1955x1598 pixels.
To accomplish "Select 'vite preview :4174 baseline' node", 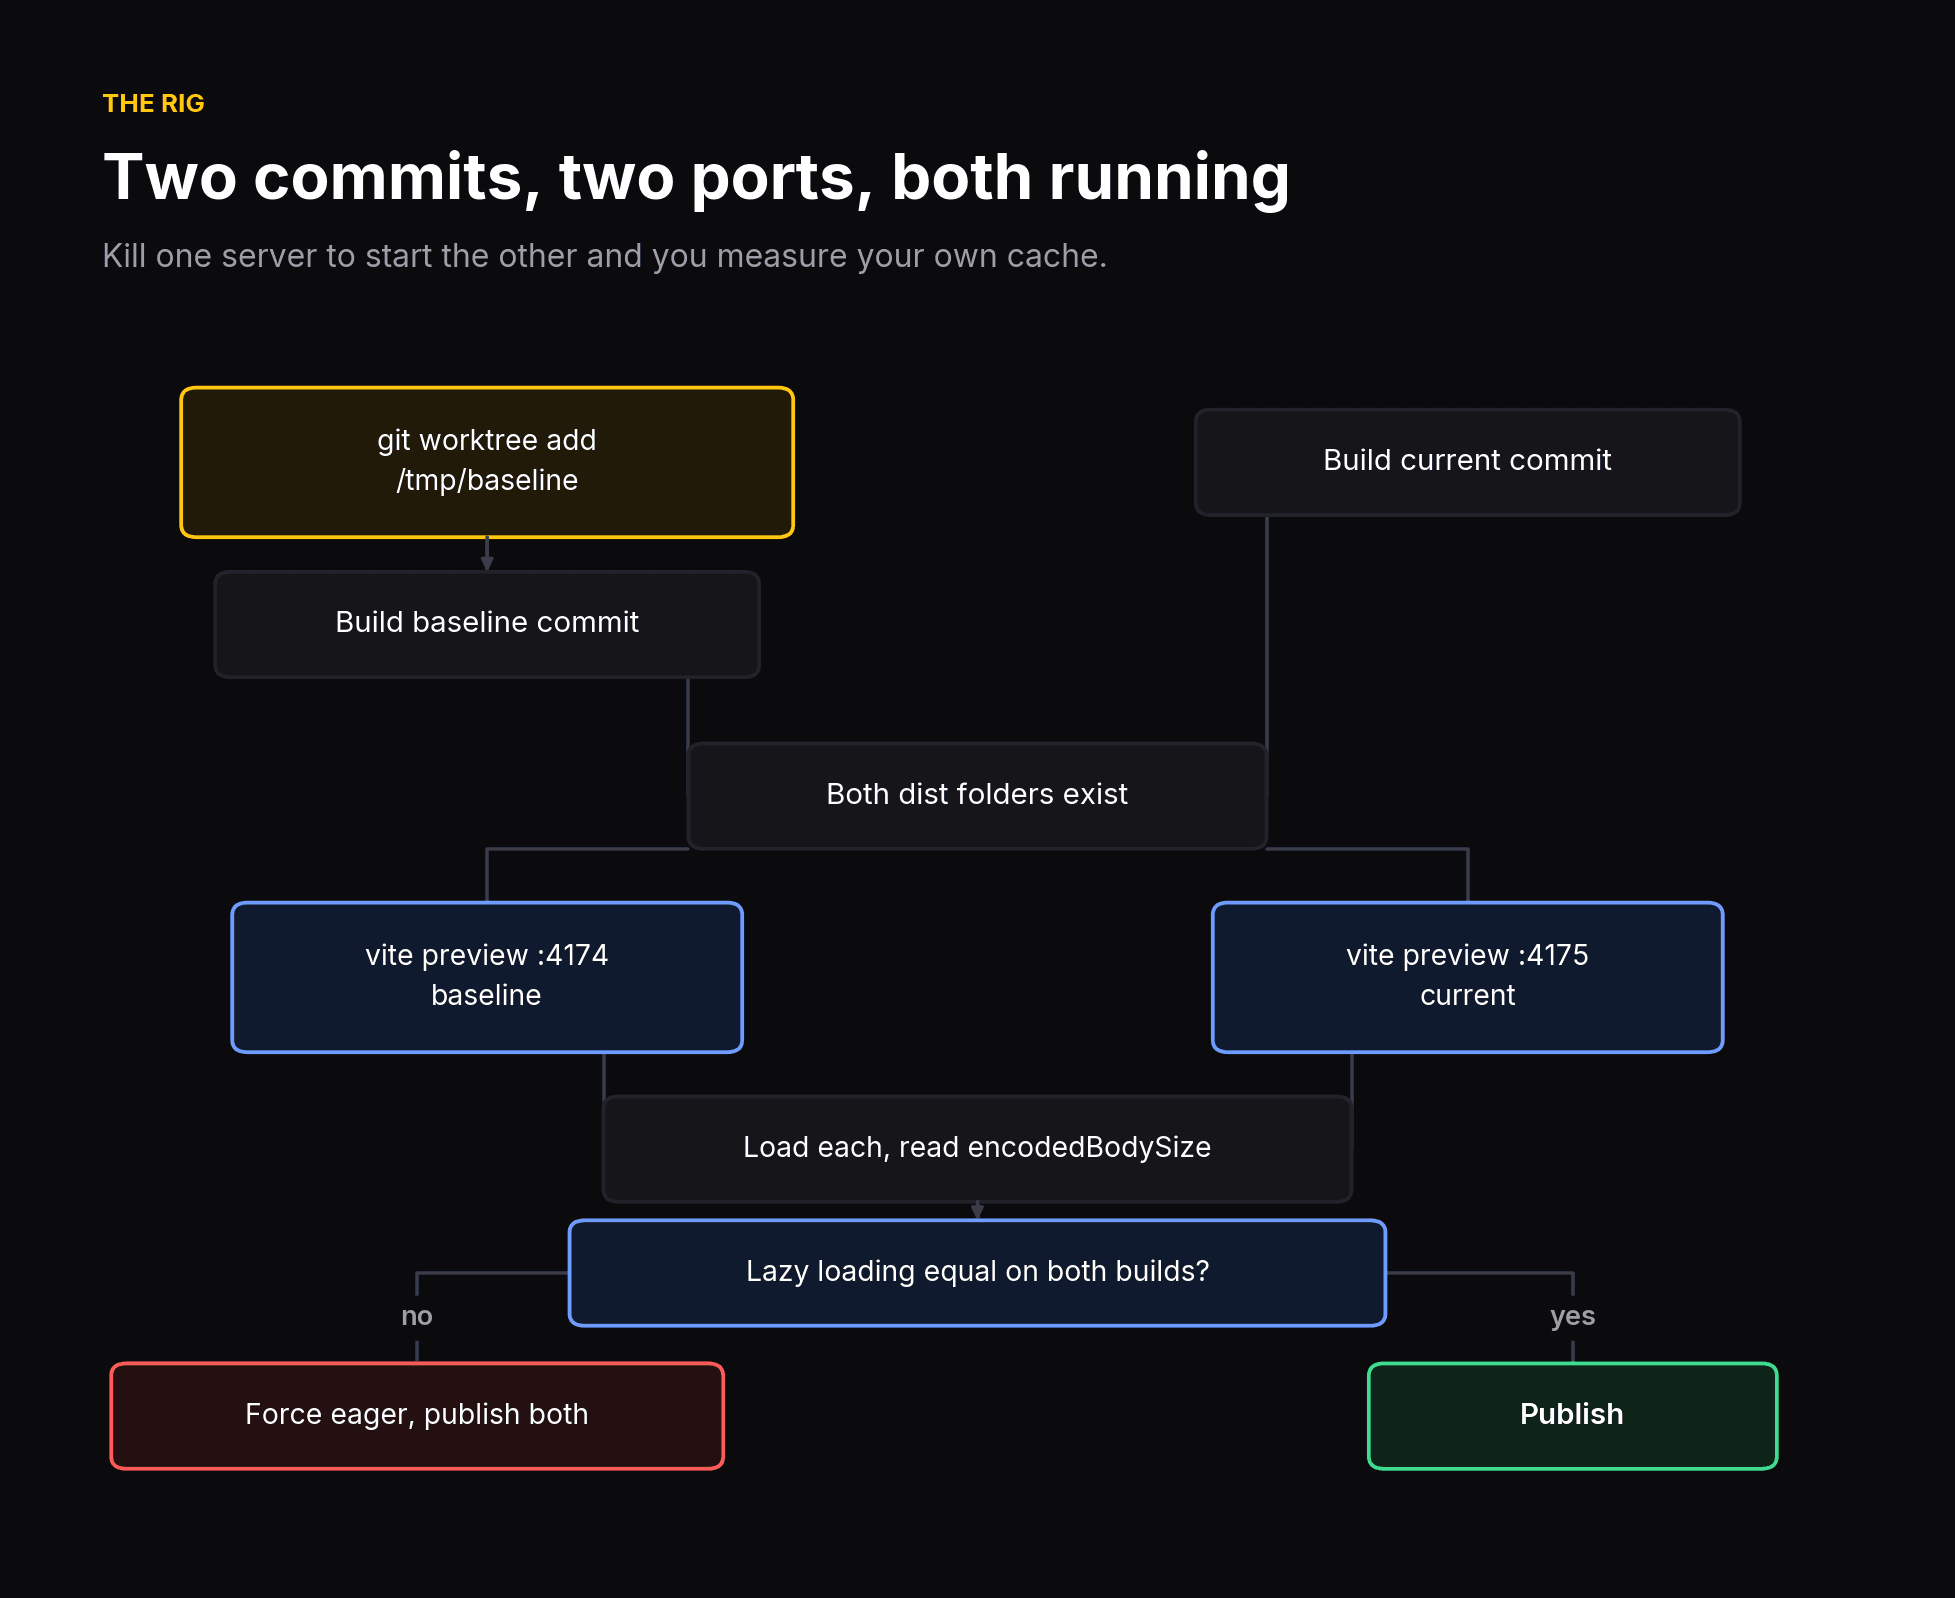I will 487,977.
